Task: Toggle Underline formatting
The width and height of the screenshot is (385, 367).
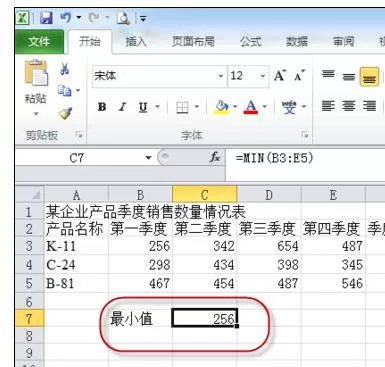Action: point(143,107)
